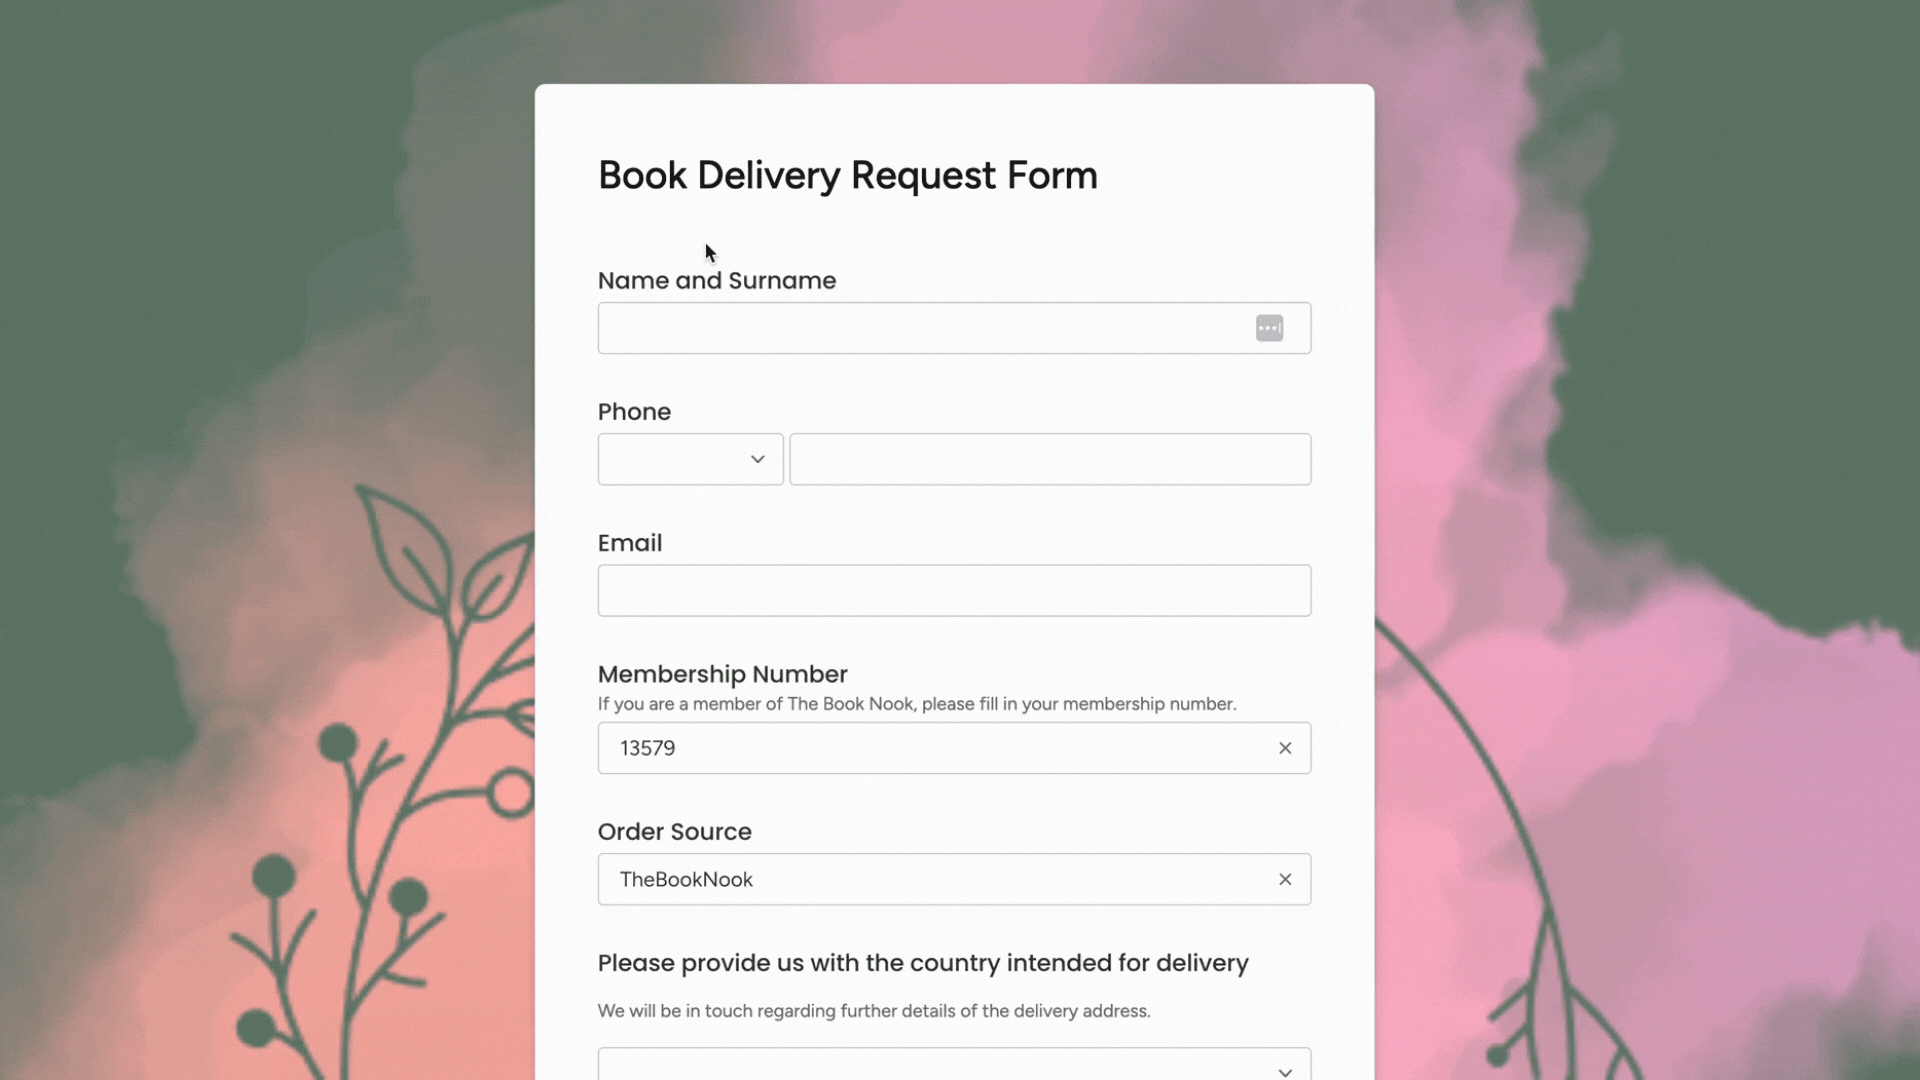Click the Book Nook membership helper text
The width and height of the screenshot is (1920, 1080).
(x=917, y=704)
